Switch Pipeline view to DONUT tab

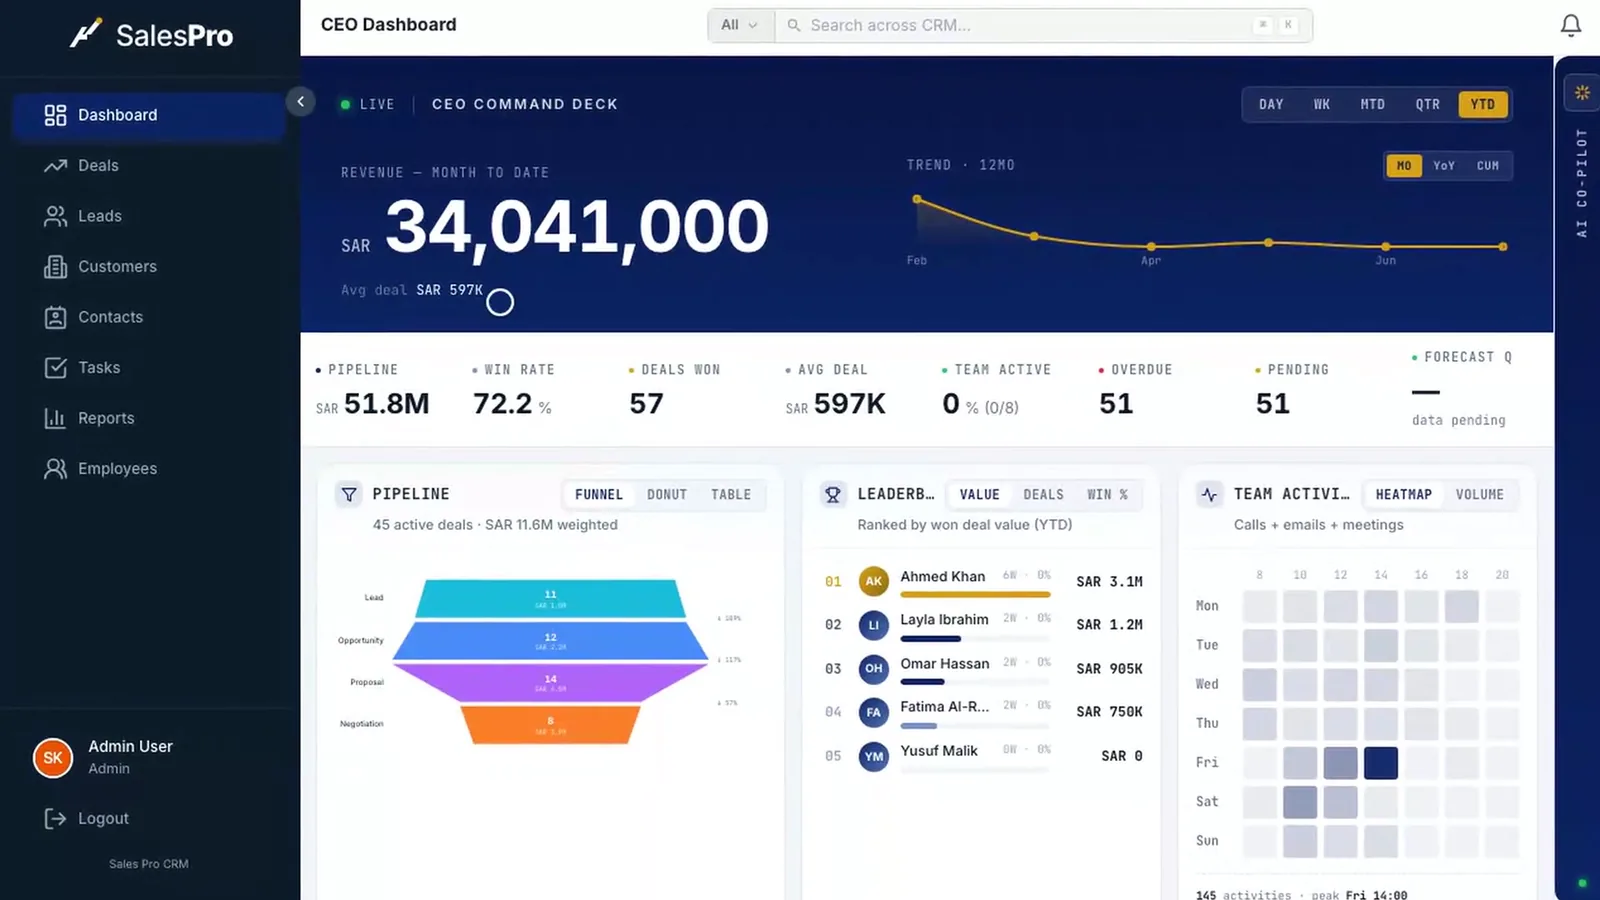coord(667,494)
